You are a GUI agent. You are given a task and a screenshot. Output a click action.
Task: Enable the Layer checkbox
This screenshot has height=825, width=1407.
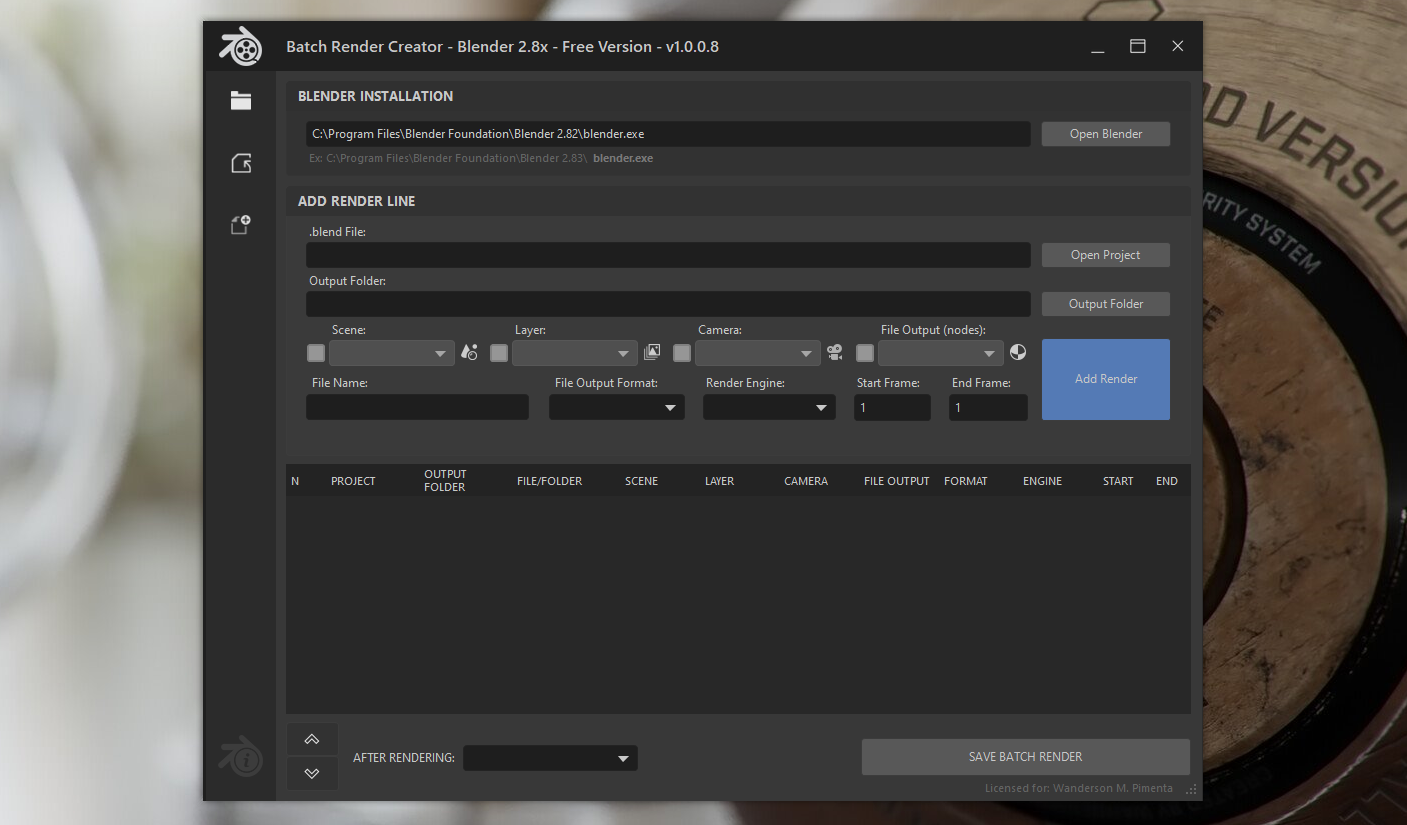coord(498,352)
